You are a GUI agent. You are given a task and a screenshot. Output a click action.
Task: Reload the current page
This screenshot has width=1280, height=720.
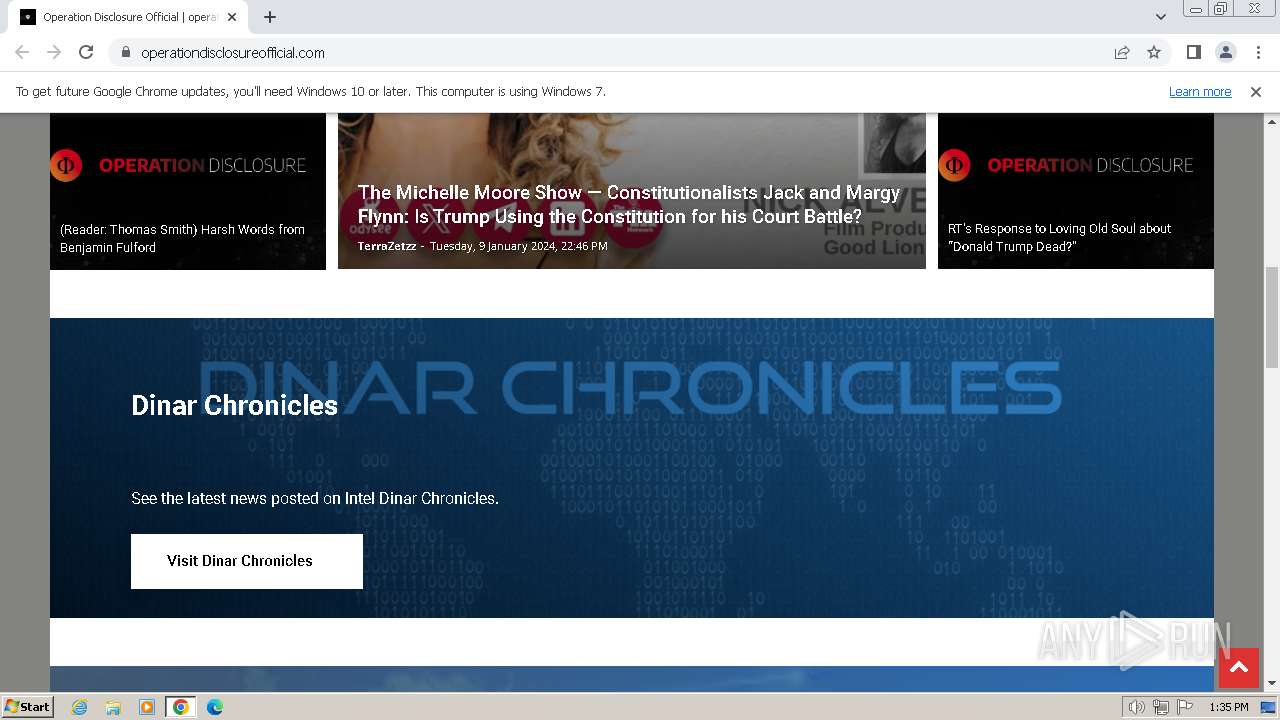pyautogui.click(x=86, y=52)
